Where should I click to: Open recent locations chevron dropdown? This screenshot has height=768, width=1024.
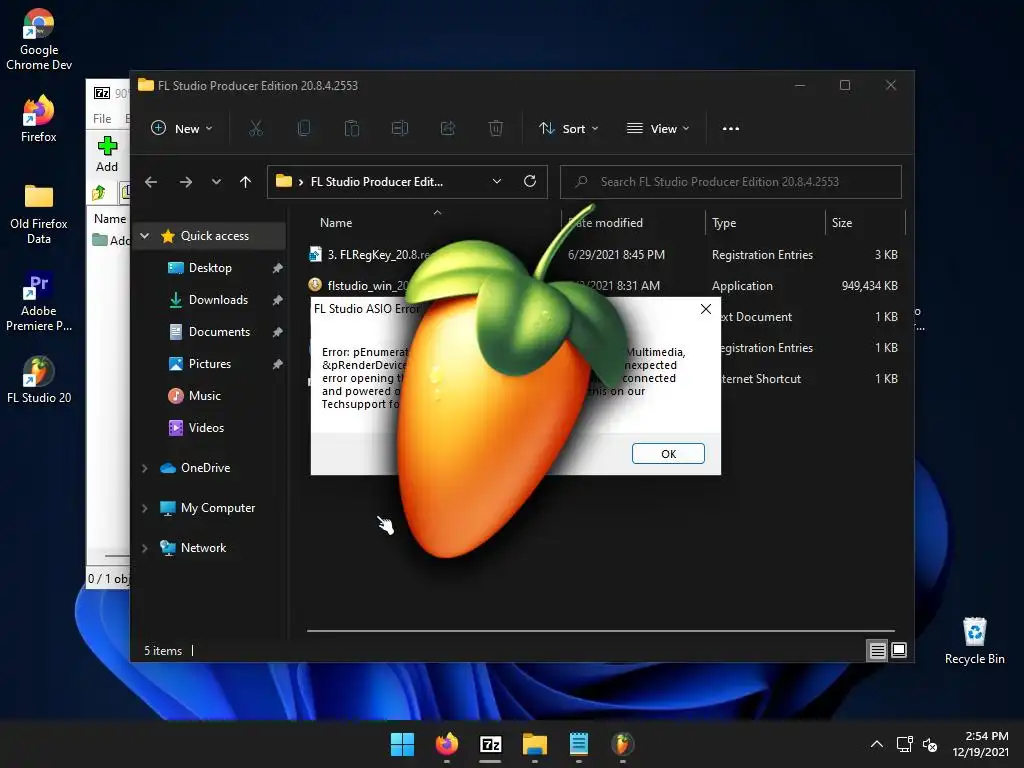click(x=216, y=182)
